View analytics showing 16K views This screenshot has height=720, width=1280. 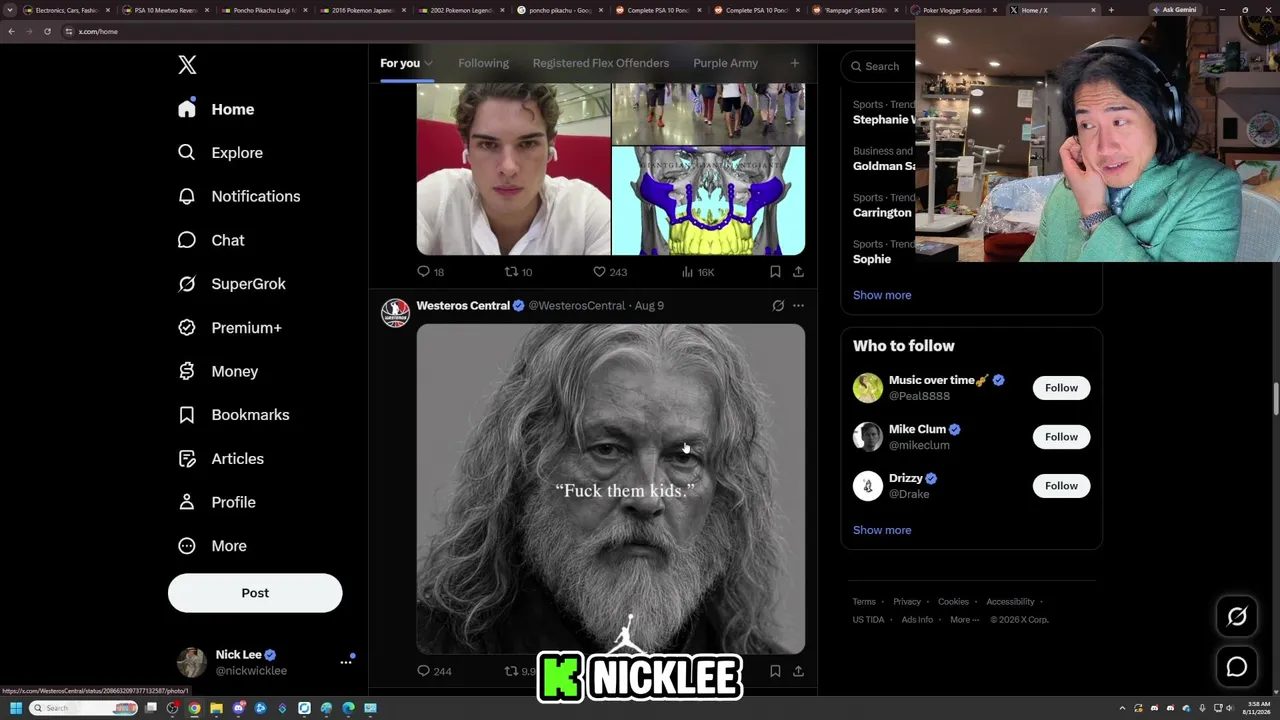coord(687,272)
